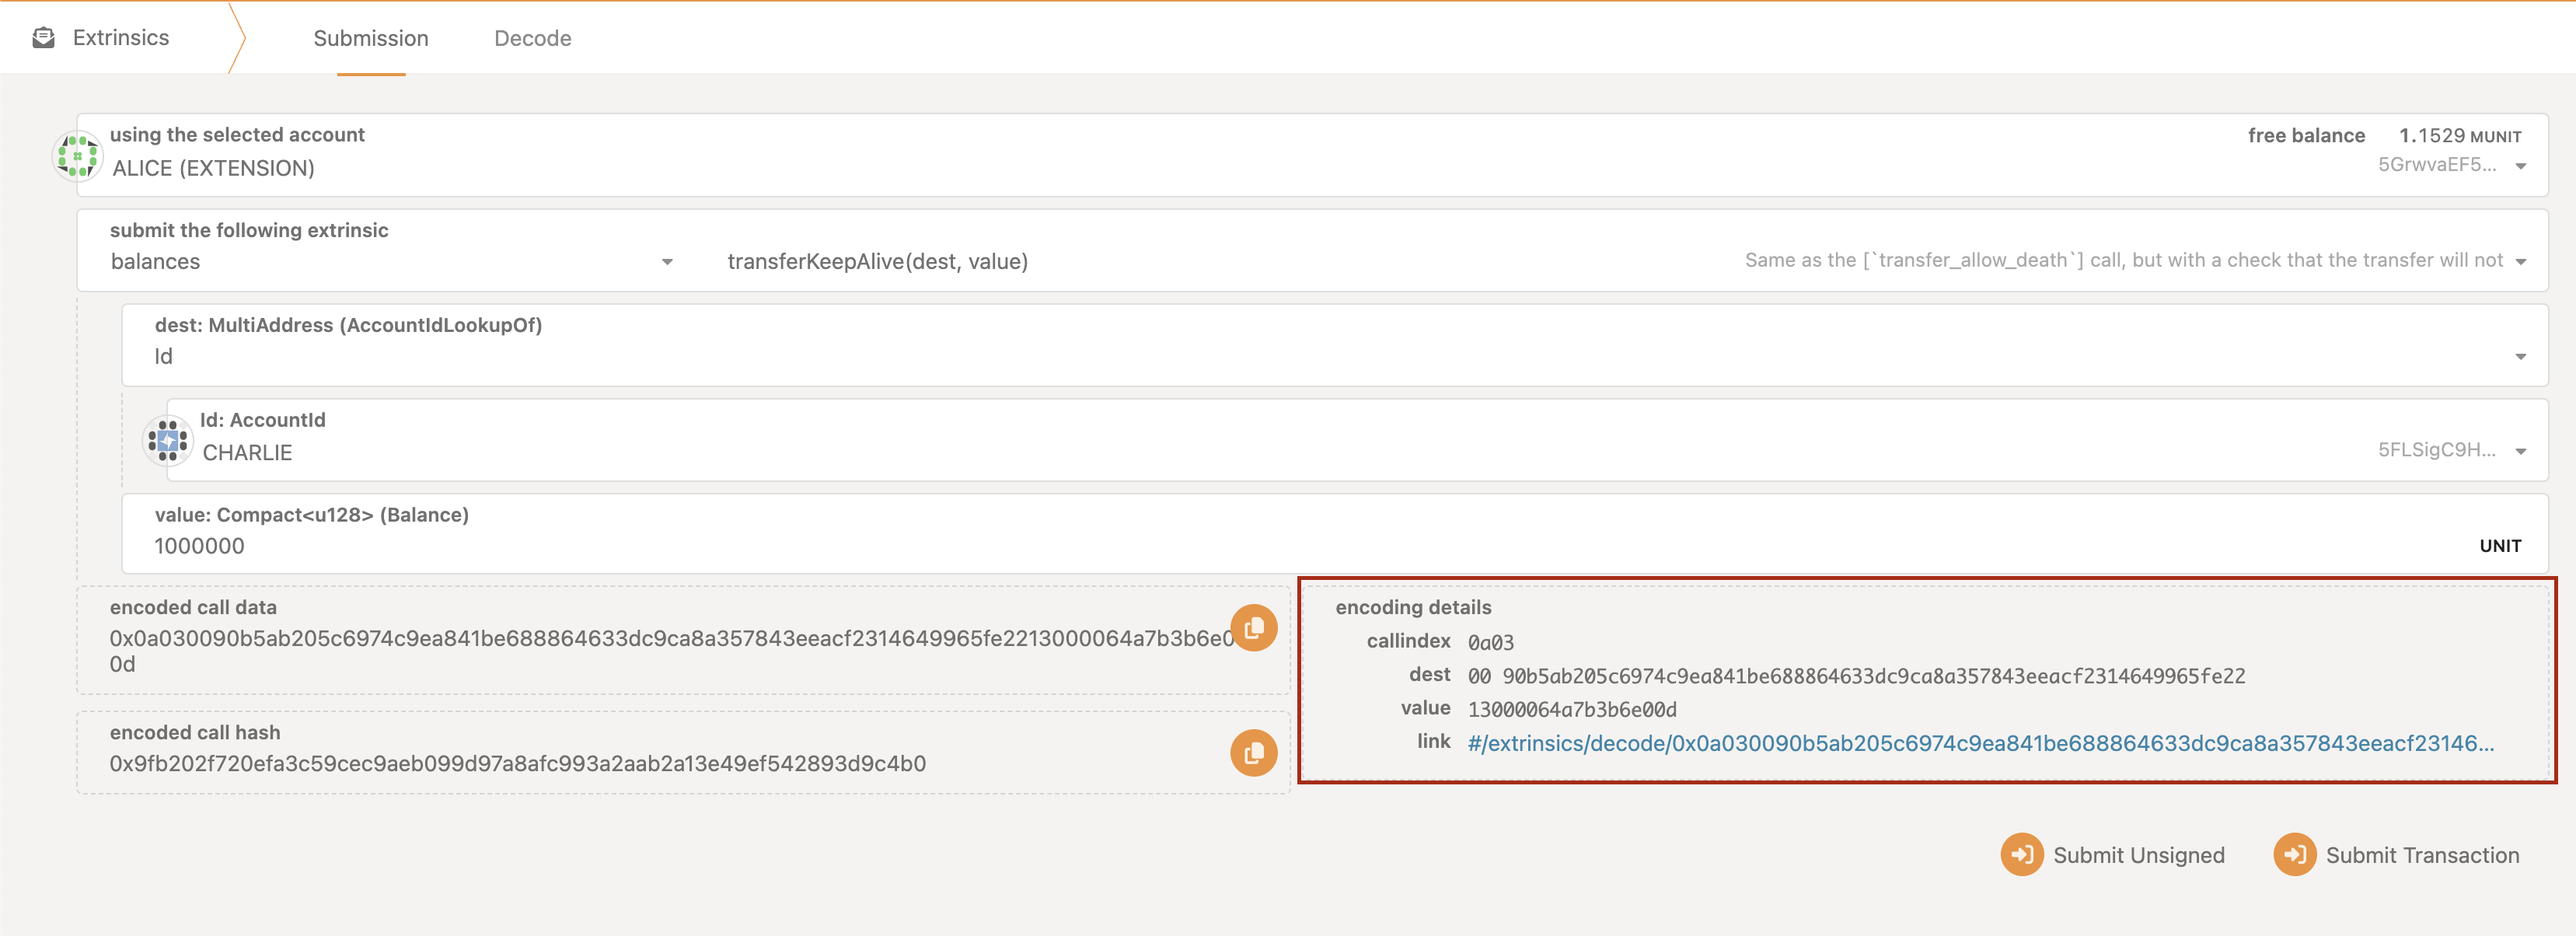Select the ALICE (EXTENSION) account name
Viewport: 2576px width, 936px height.
pyautogui.click(x=213, y=168)
